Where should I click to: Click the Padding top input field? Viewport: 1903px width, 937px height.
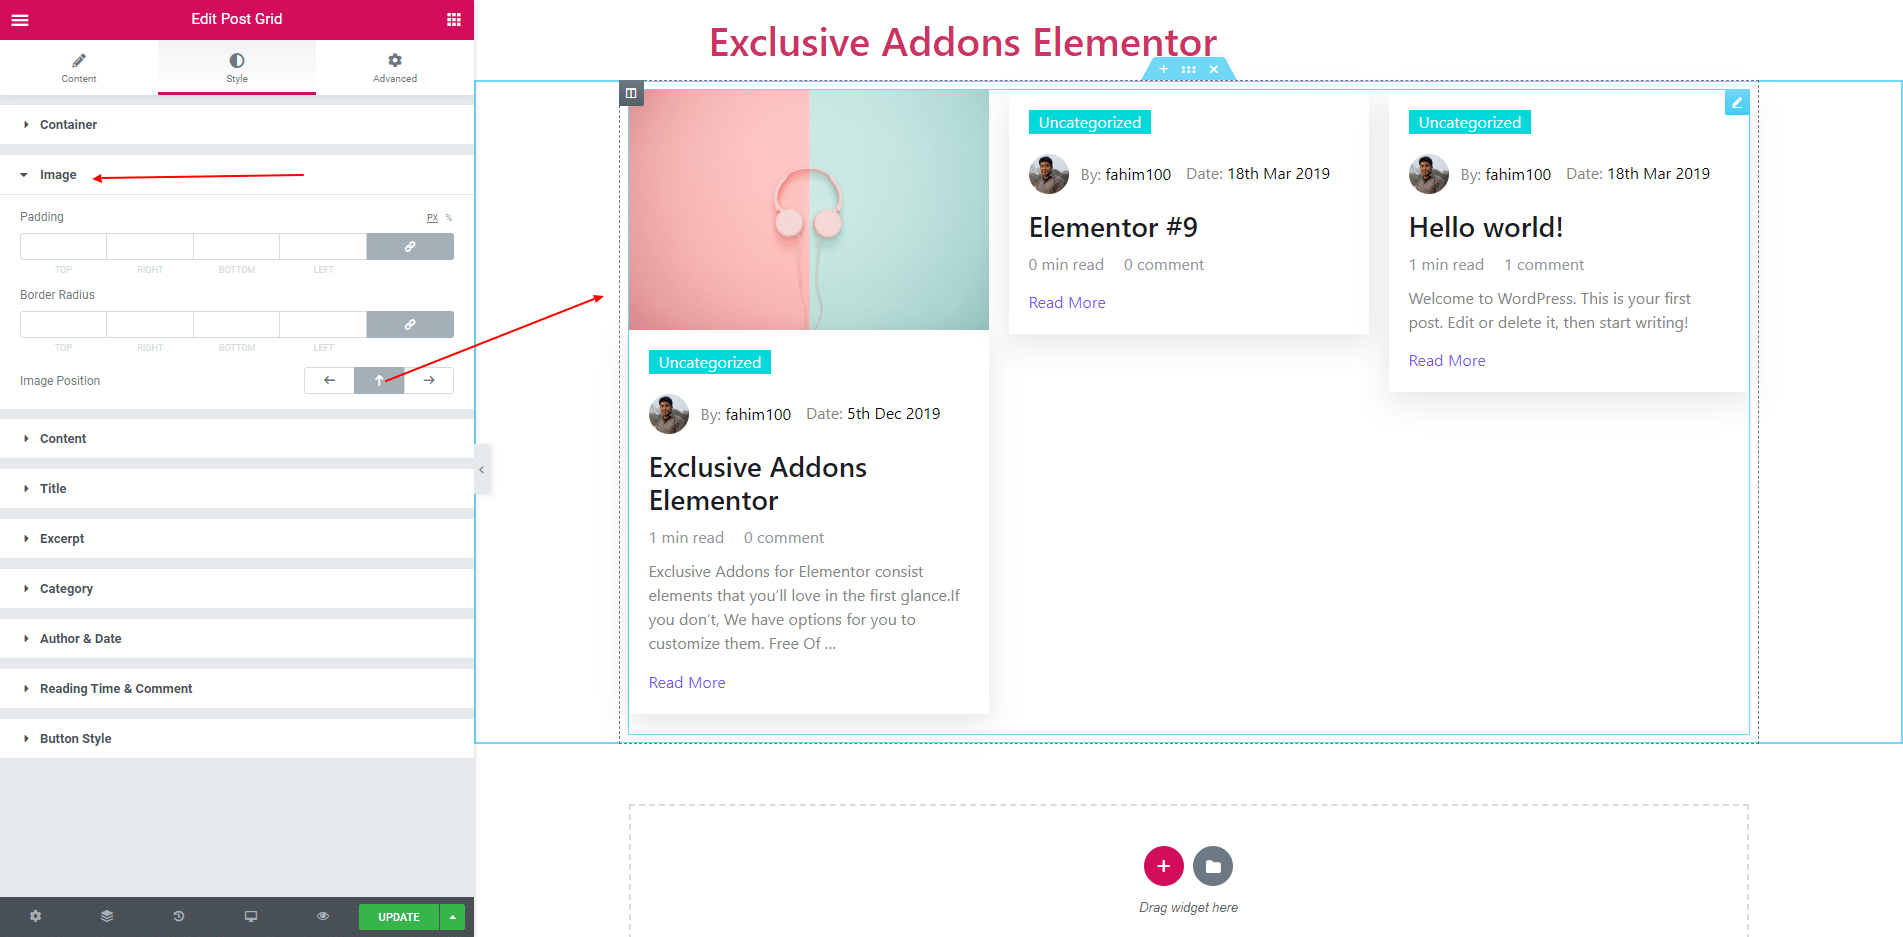point(63,246)
